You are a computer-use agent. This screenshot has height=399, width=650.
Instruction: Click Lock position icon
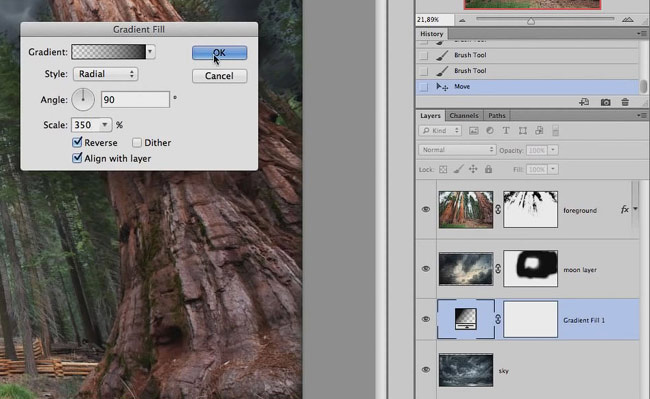(x=473, y=169)
